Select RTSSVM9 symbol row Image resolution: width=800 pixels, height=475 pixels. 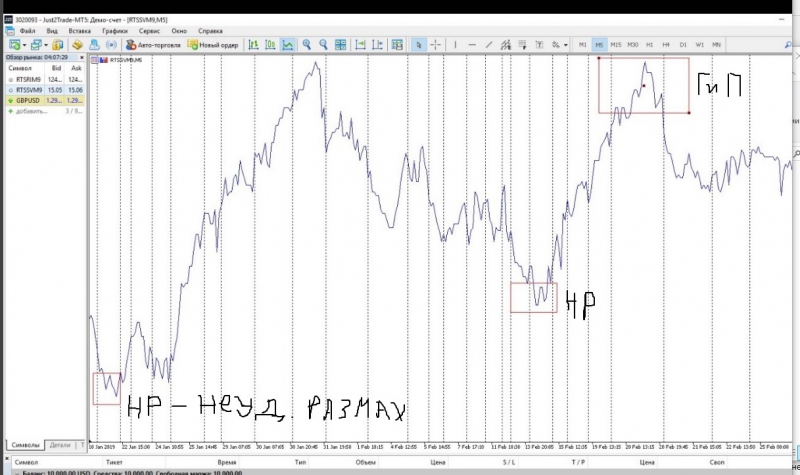pos(45,90)
